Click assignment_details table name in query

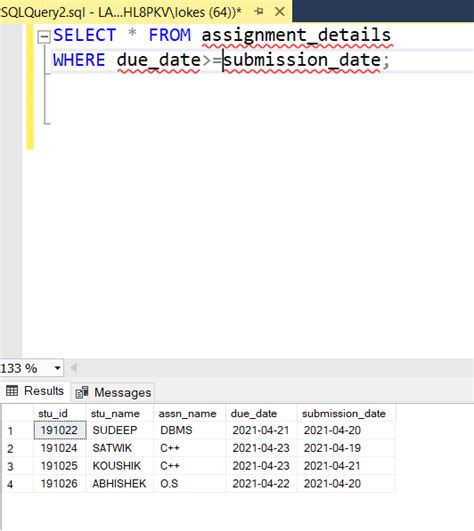pos(297,36)
